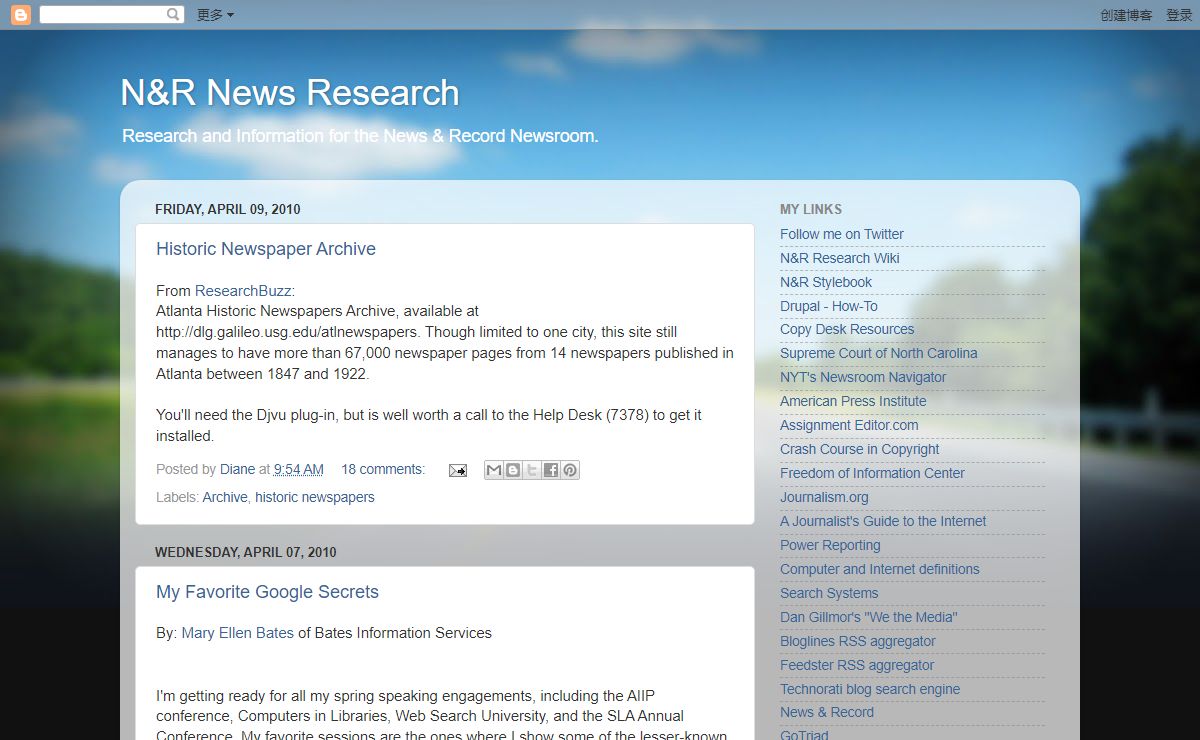1200x740 pixels.
Task: Open Dan Gillmor's "We the Media" link
Action: pos(868,617)
